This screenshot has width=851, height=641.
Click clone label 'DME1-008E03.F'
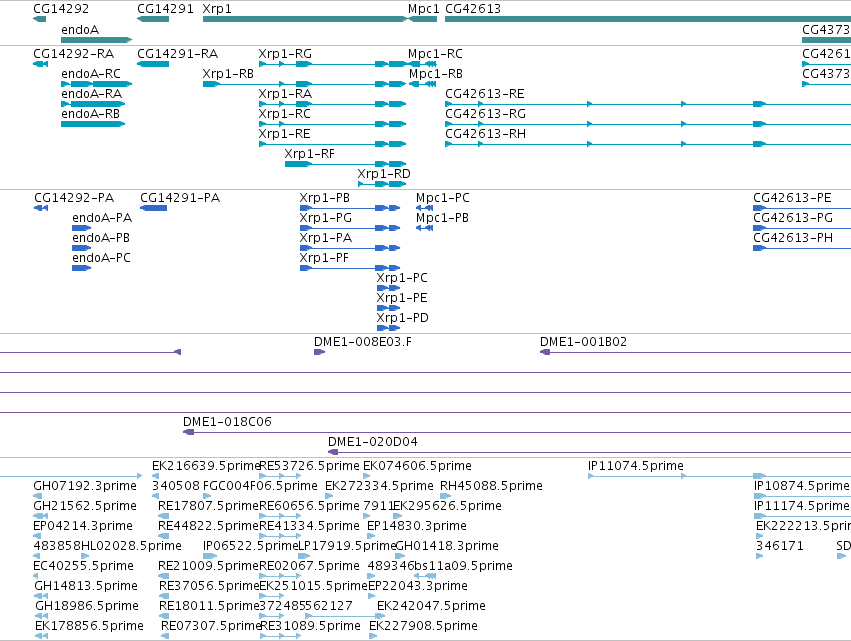pos(363,342)
